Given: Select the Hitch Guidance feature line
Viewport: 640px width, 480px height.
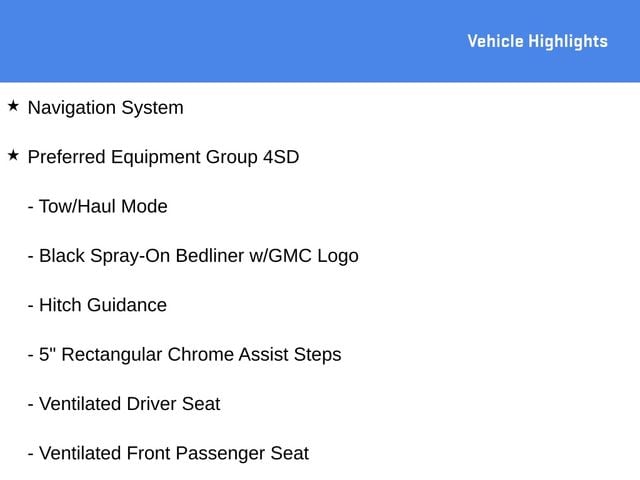Looking at the screenshot, I should 97,305.
